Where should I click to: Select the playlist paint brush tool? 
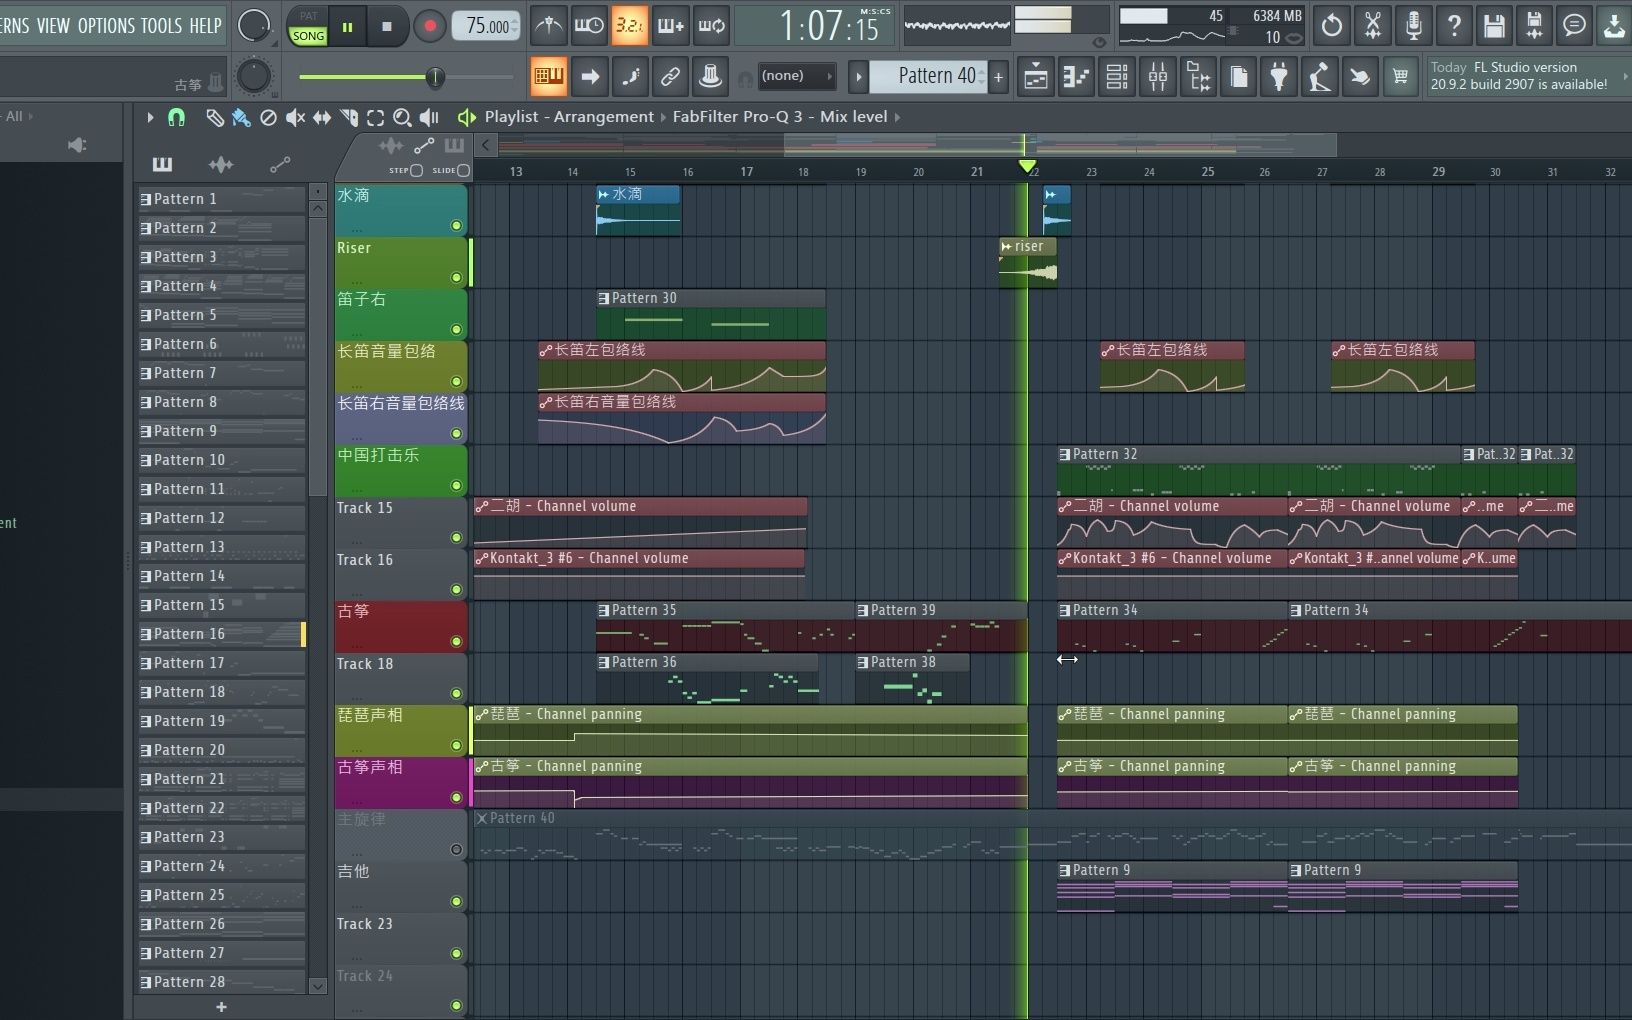coord(241,117)
